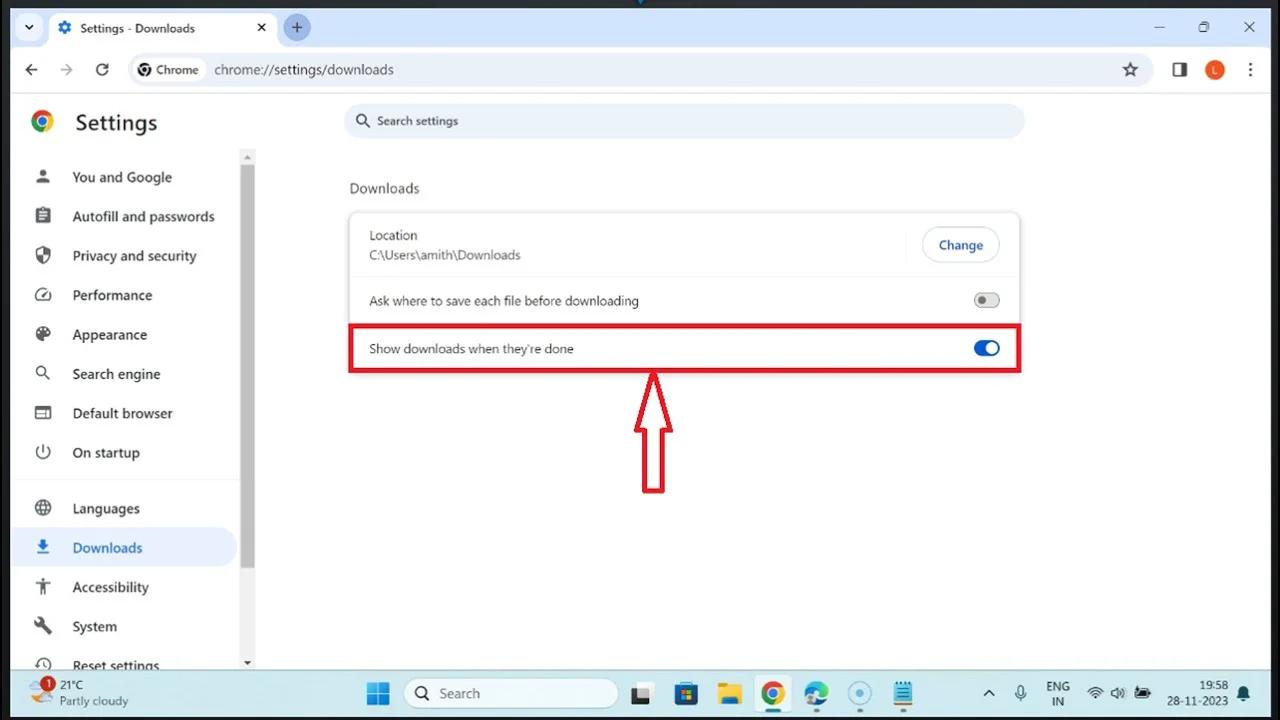
Task: Go to On startup settings
Action: click(105, 453)
